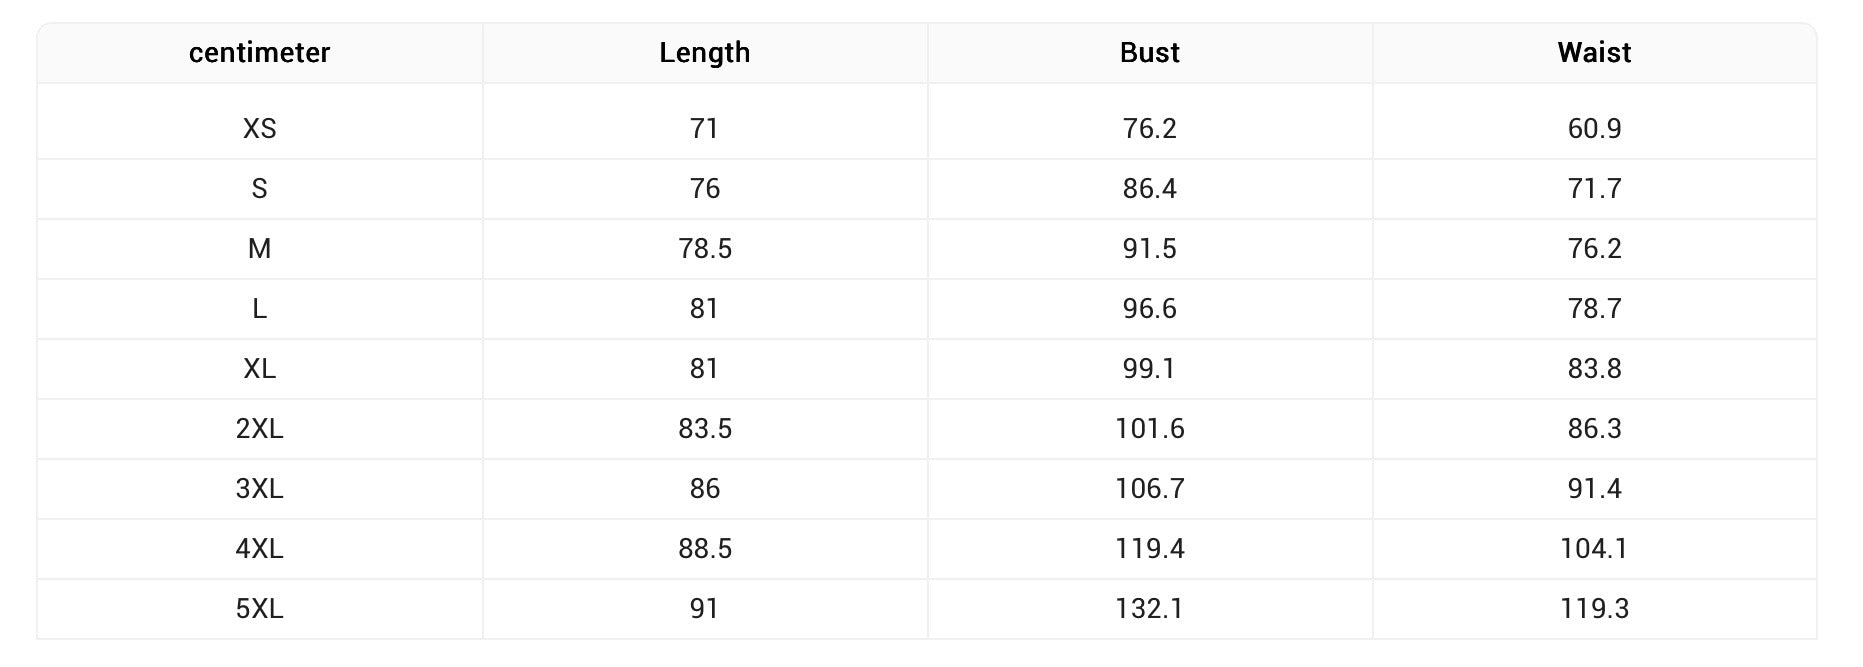Select the 5XL size row label
Viewport: 1863px width, 667px height.
tap(259, 609)
